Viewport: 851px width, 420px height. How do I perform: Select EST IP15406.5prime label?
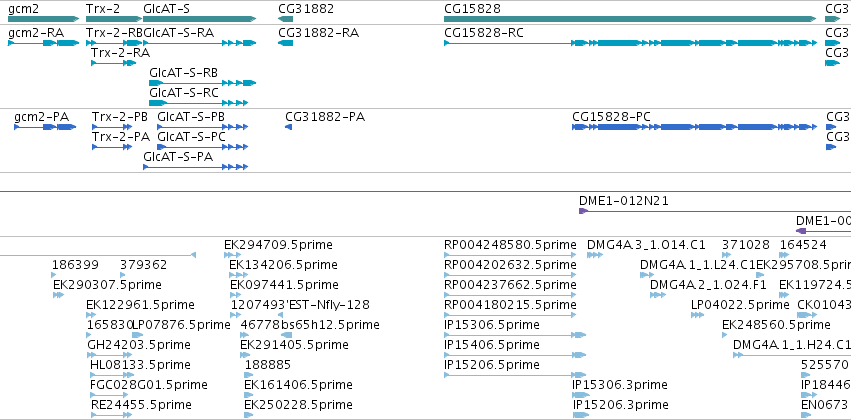pyautogui.click(x=492, y=345)
